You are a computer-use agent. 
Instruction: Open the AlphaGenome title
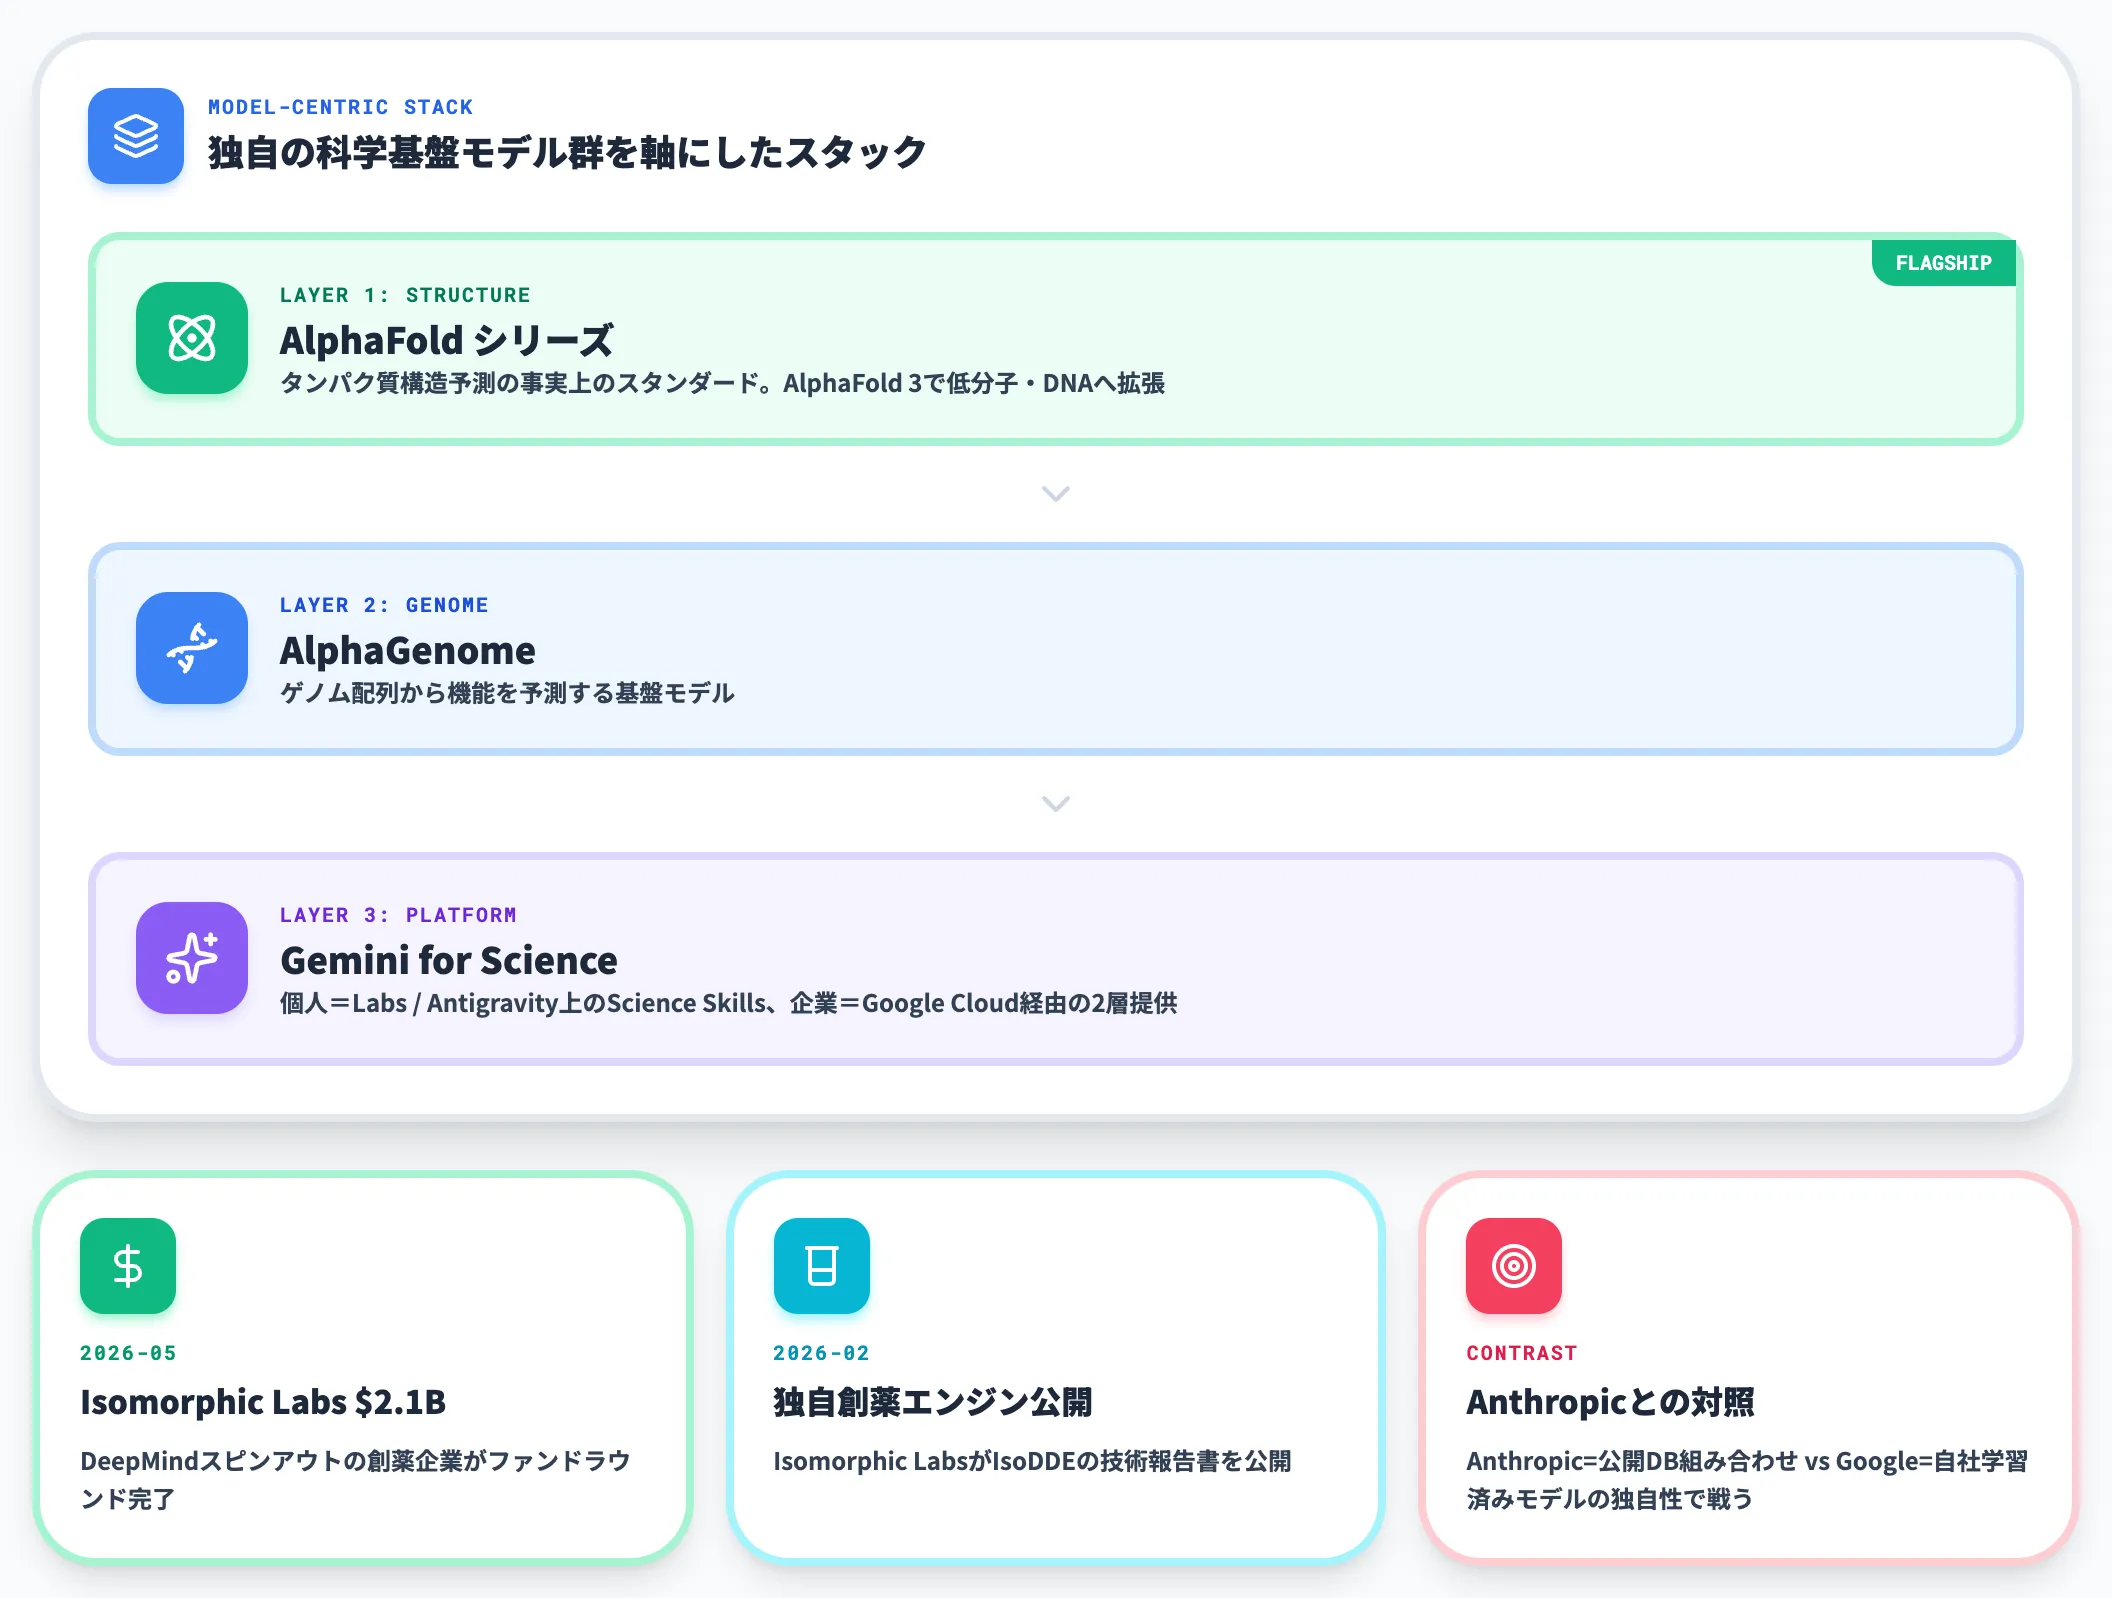pos(407,651)
